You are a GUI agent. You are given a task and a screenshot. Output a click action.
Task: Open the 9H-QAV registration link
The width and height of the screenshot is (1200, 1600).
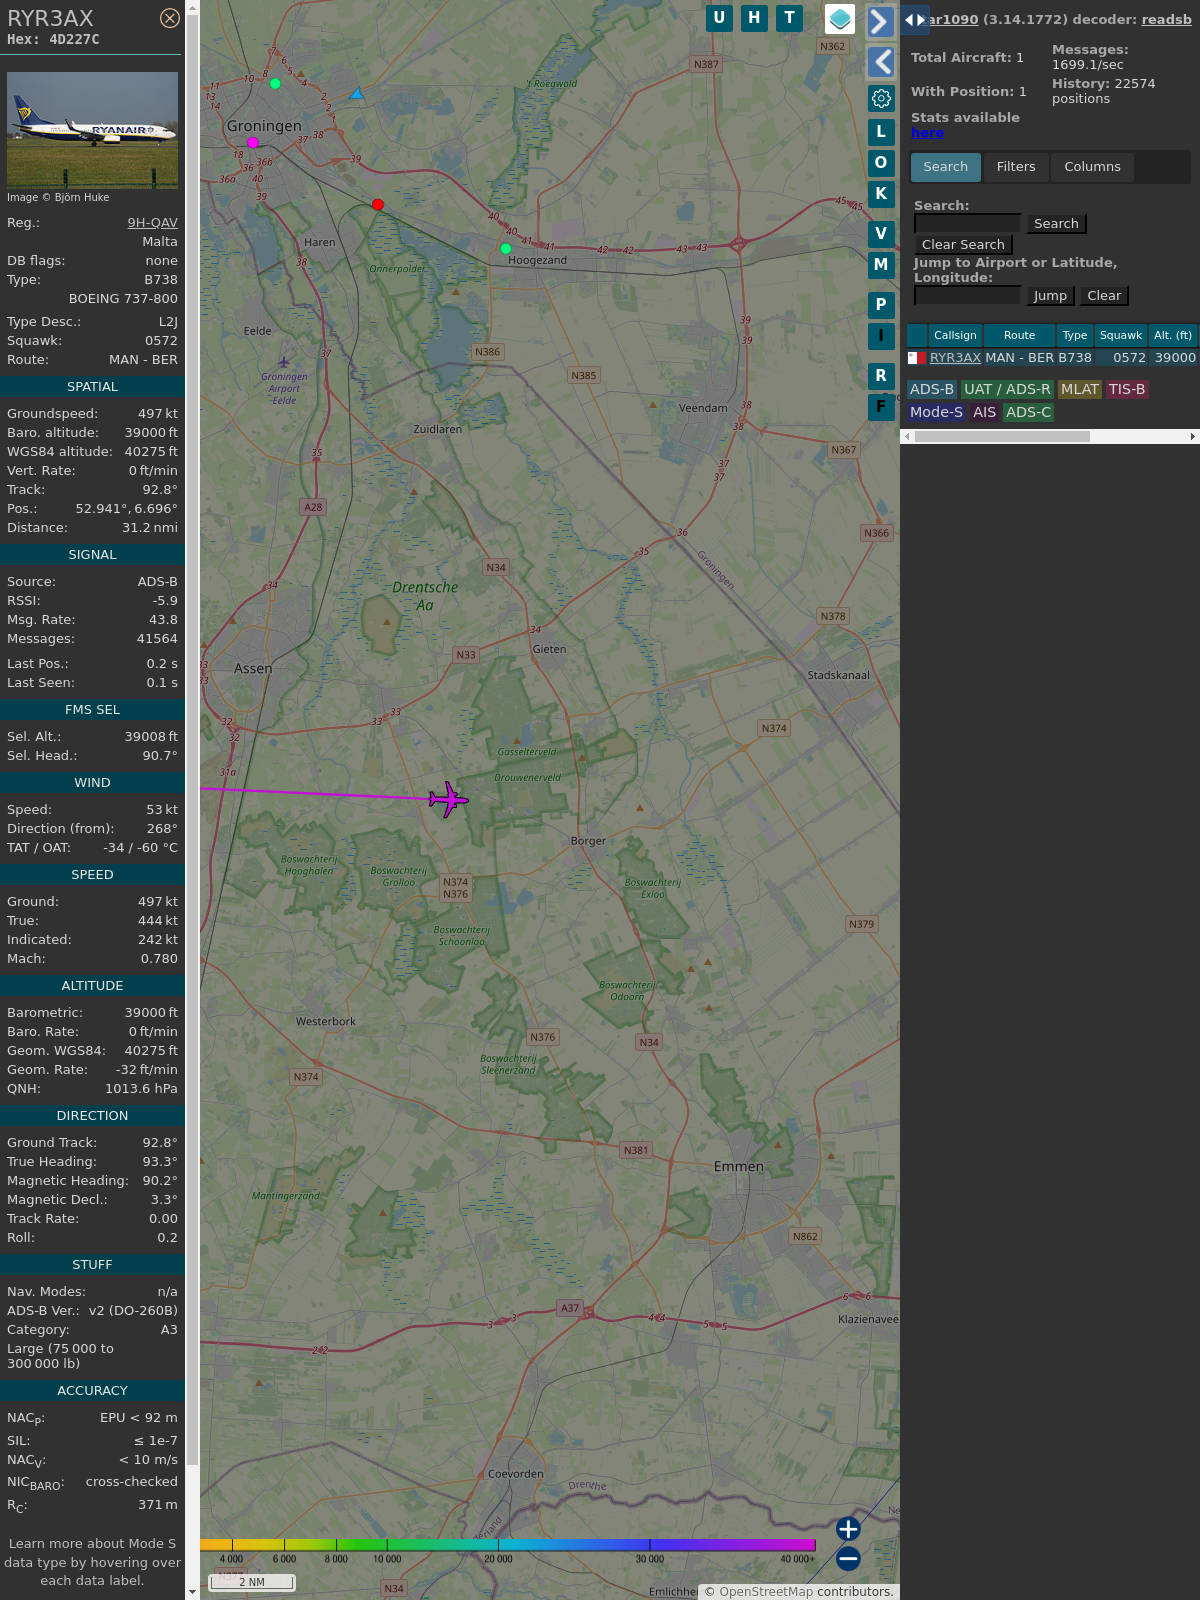pos(152,223)
